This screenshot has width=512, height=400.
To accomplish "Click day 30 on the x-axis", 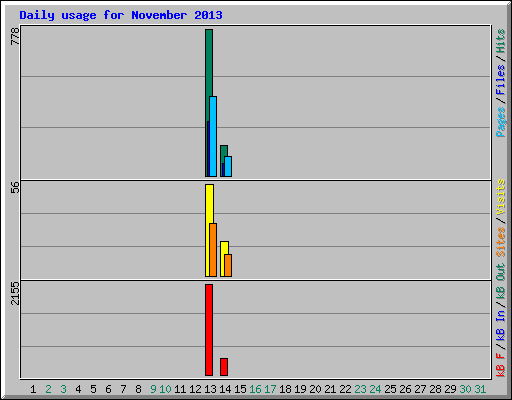I will 465,389.
